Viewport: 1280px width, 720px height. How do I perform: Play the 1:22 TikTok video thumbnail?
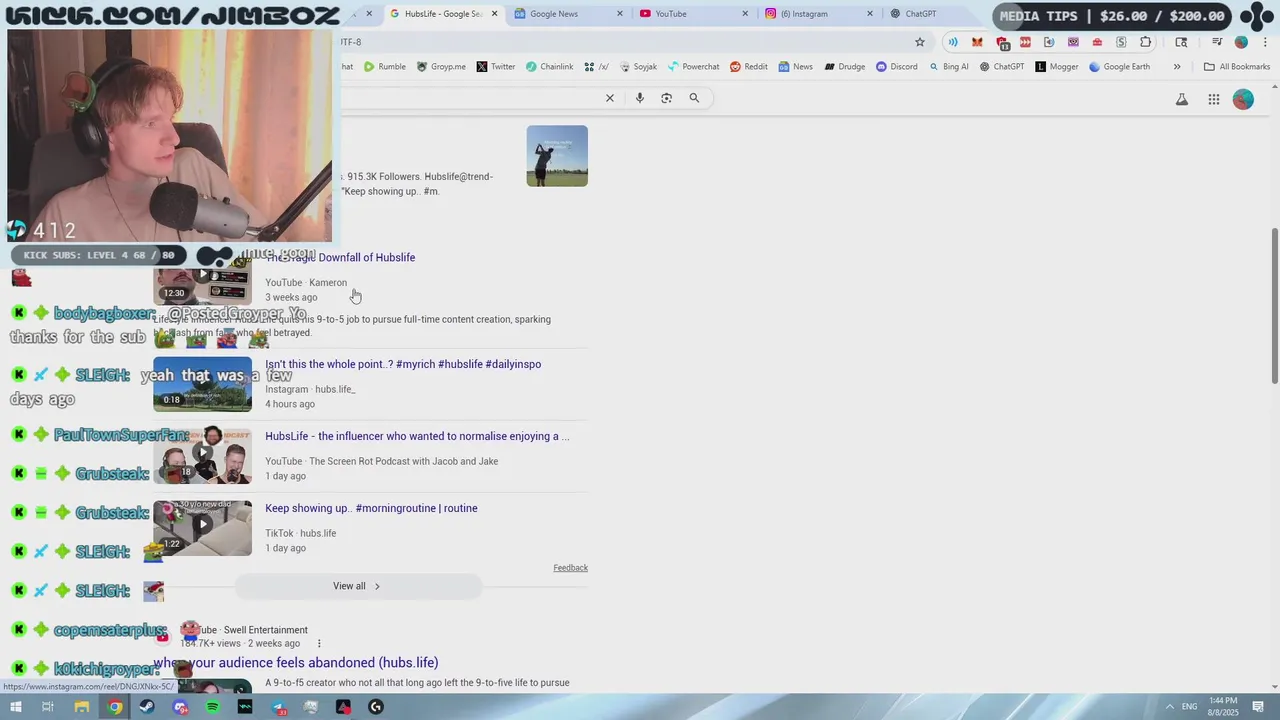coord(202,528)
